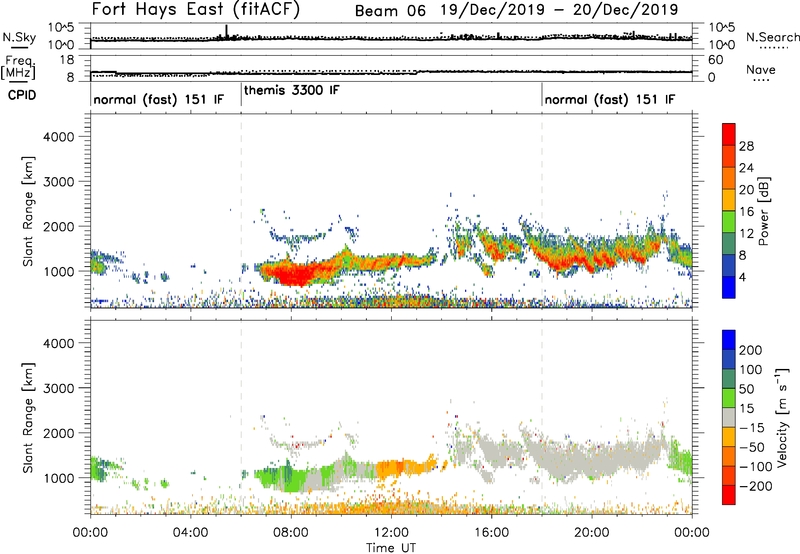The width and height of the screenshot is (800, 554).
Task: Click the 'Velocity [m s-1]' colorbar label
Action: 782,417
